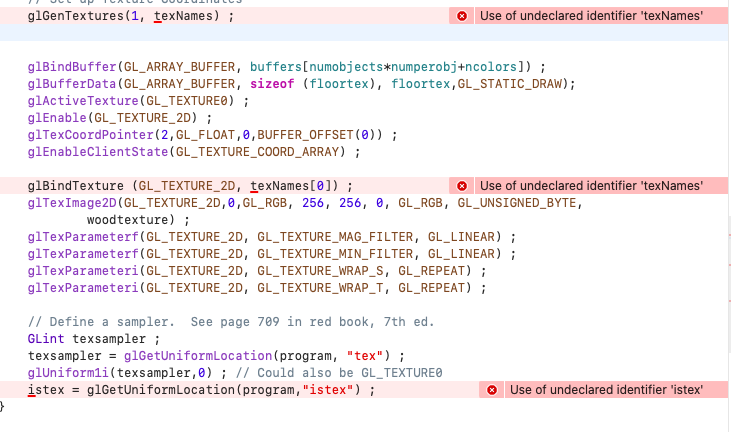The image size is (731, 432).
Task: Click the underlined istex variable
Action: click(46, 390)
